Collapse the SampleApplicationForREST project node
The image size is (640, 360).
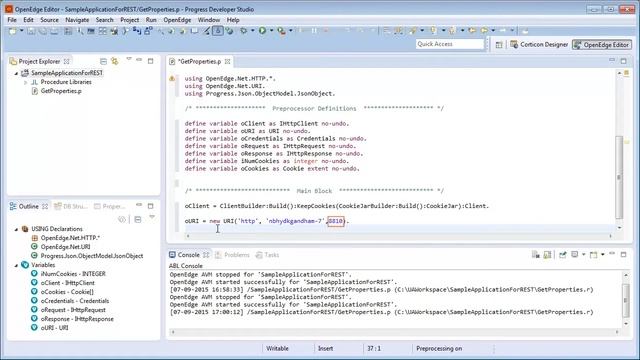pyautogui.click(x=16, y=73)
